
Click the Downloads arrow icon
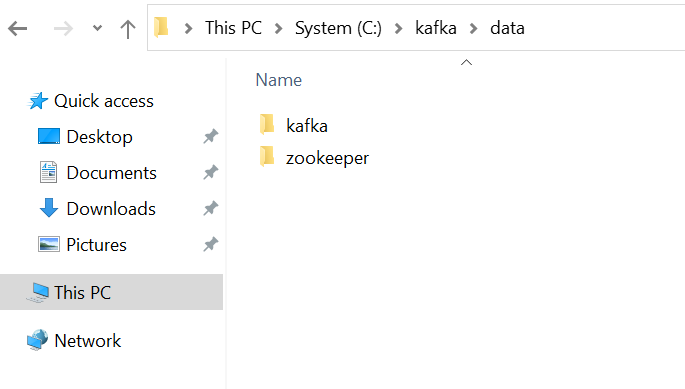pos(48,208)
